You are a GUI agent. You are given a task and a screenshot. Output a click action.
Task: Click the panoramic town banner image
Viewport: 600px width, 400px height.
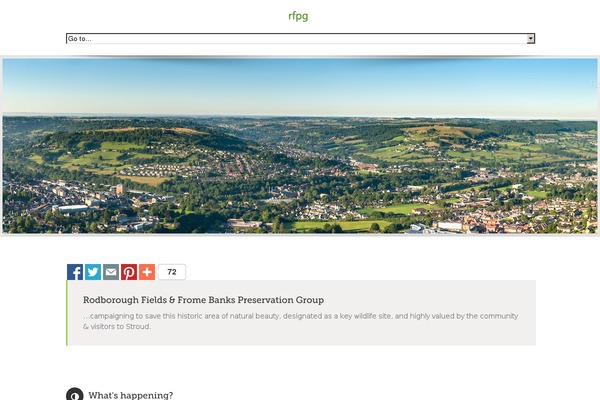[300, 146]
